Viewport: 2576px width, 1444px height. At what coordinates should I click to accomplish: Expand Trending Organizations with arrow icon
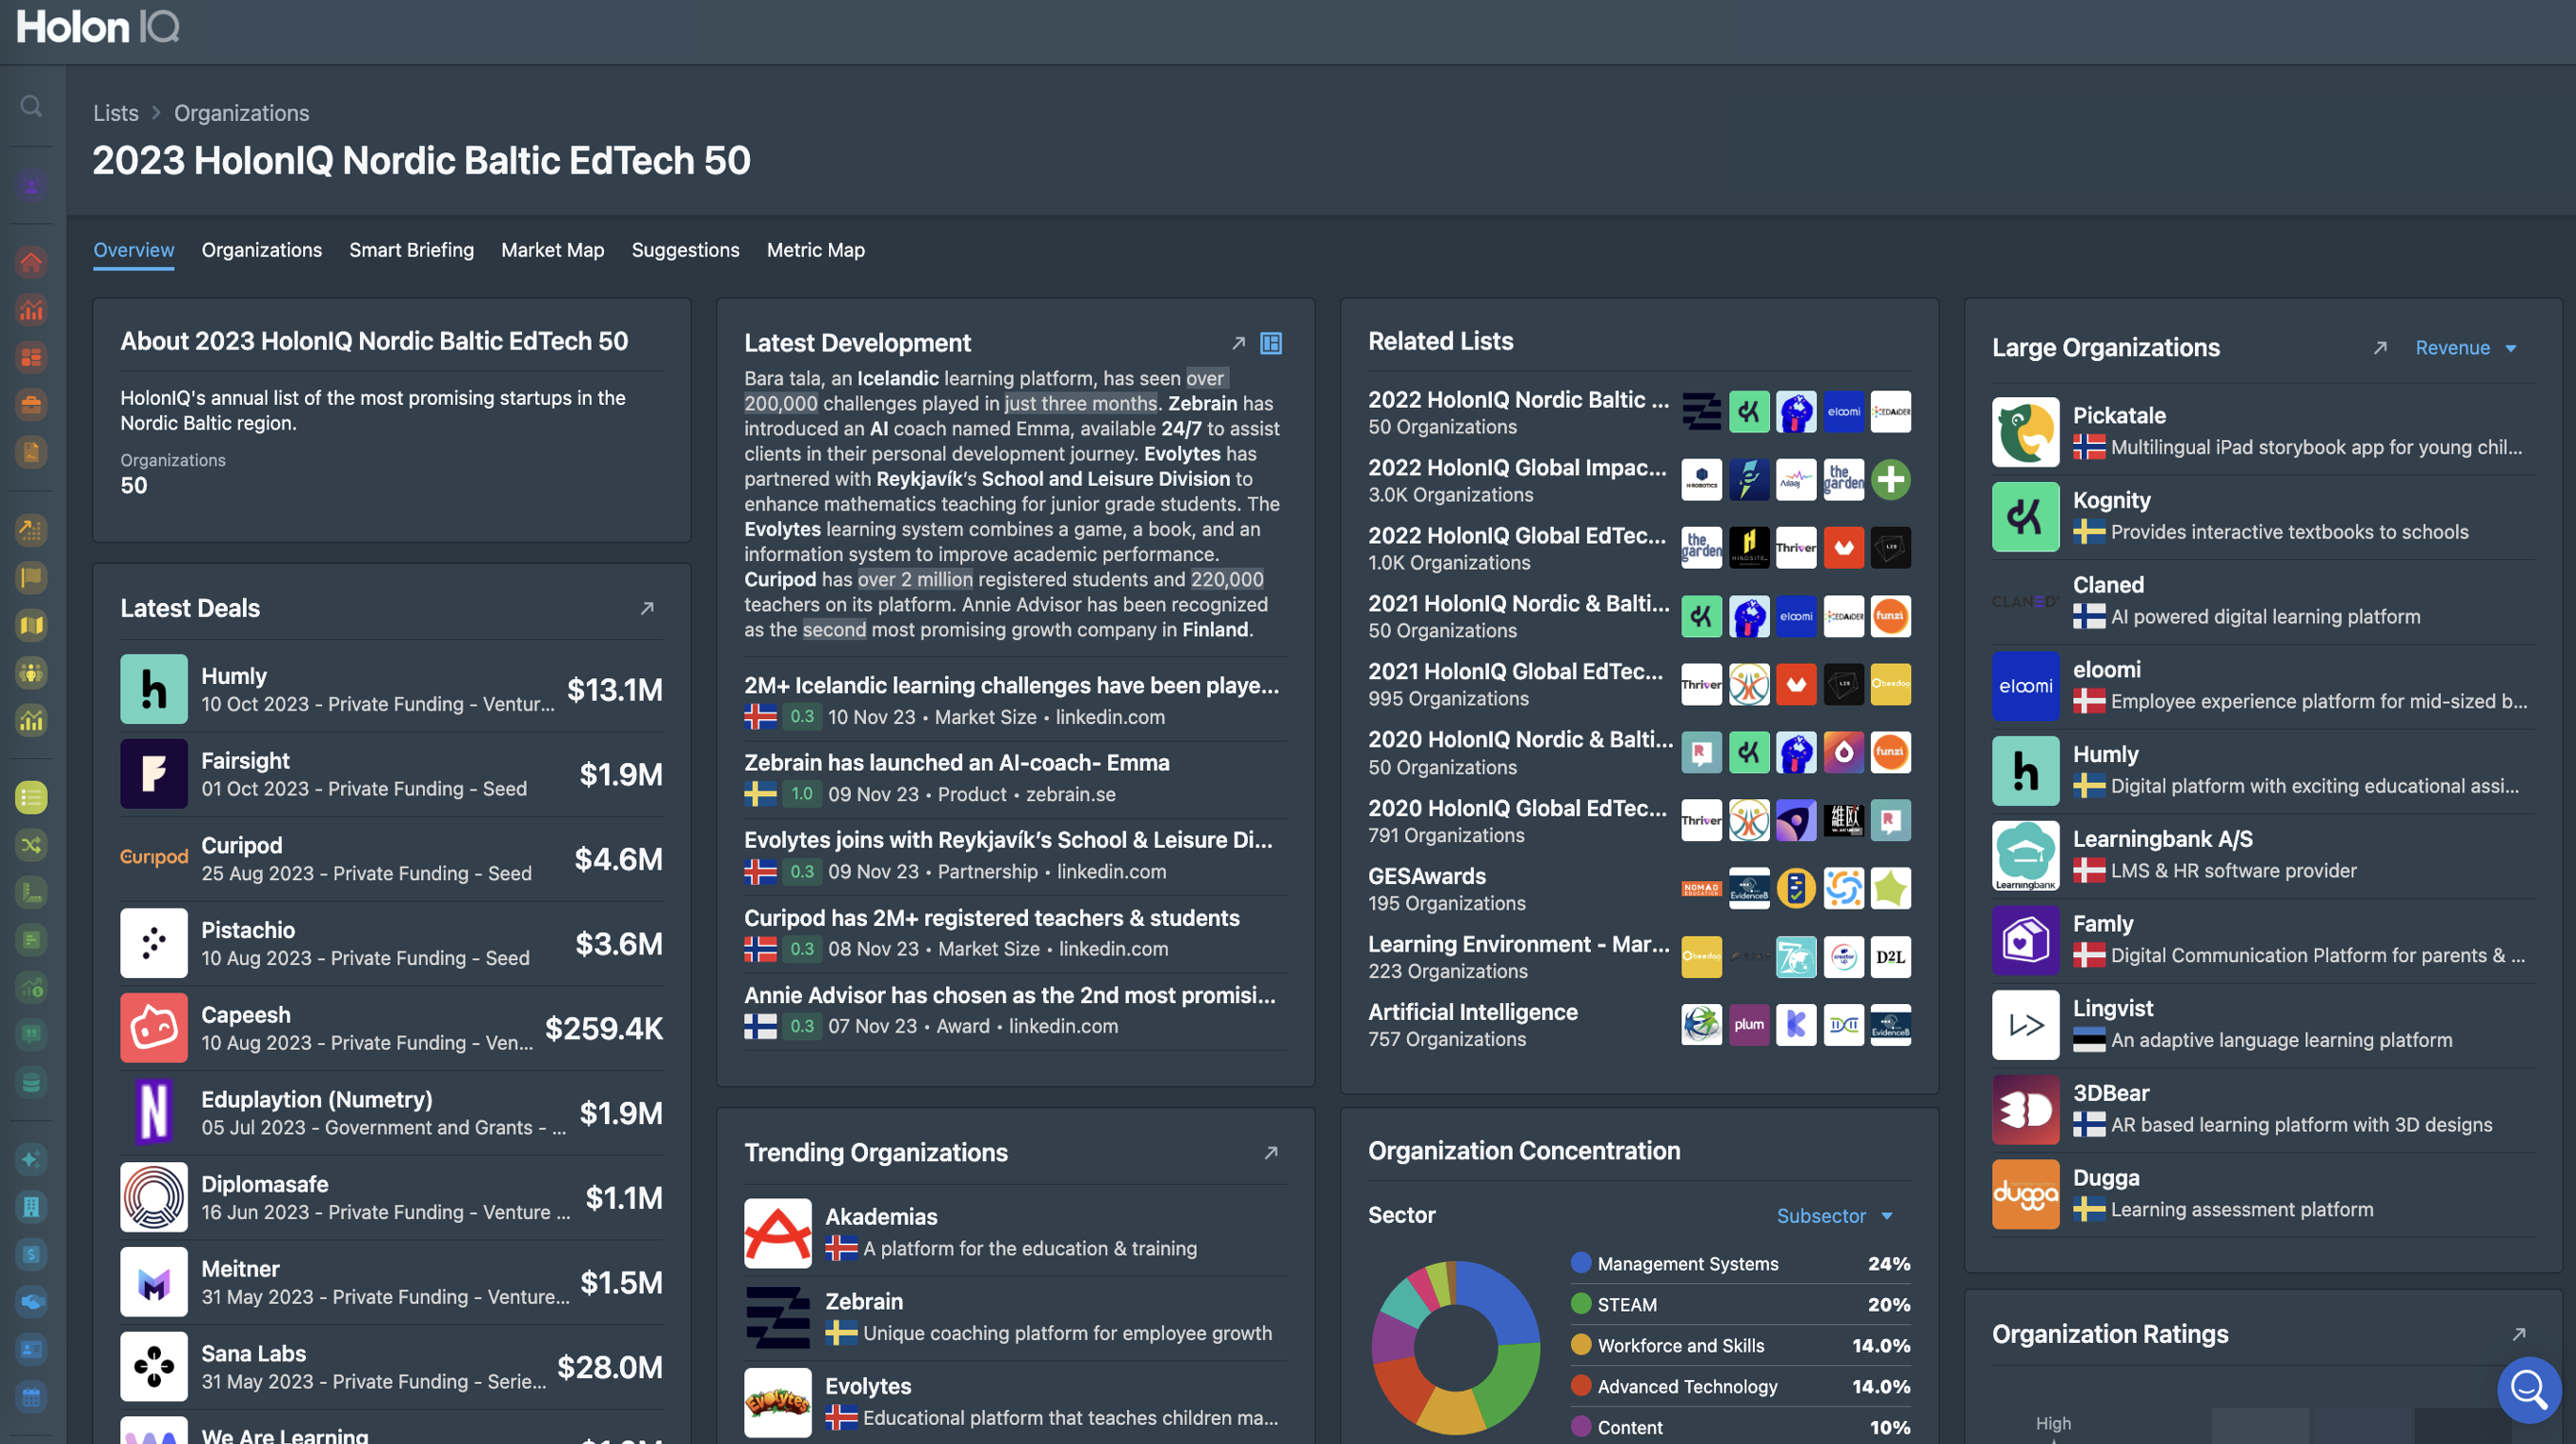[1271, 1152]
